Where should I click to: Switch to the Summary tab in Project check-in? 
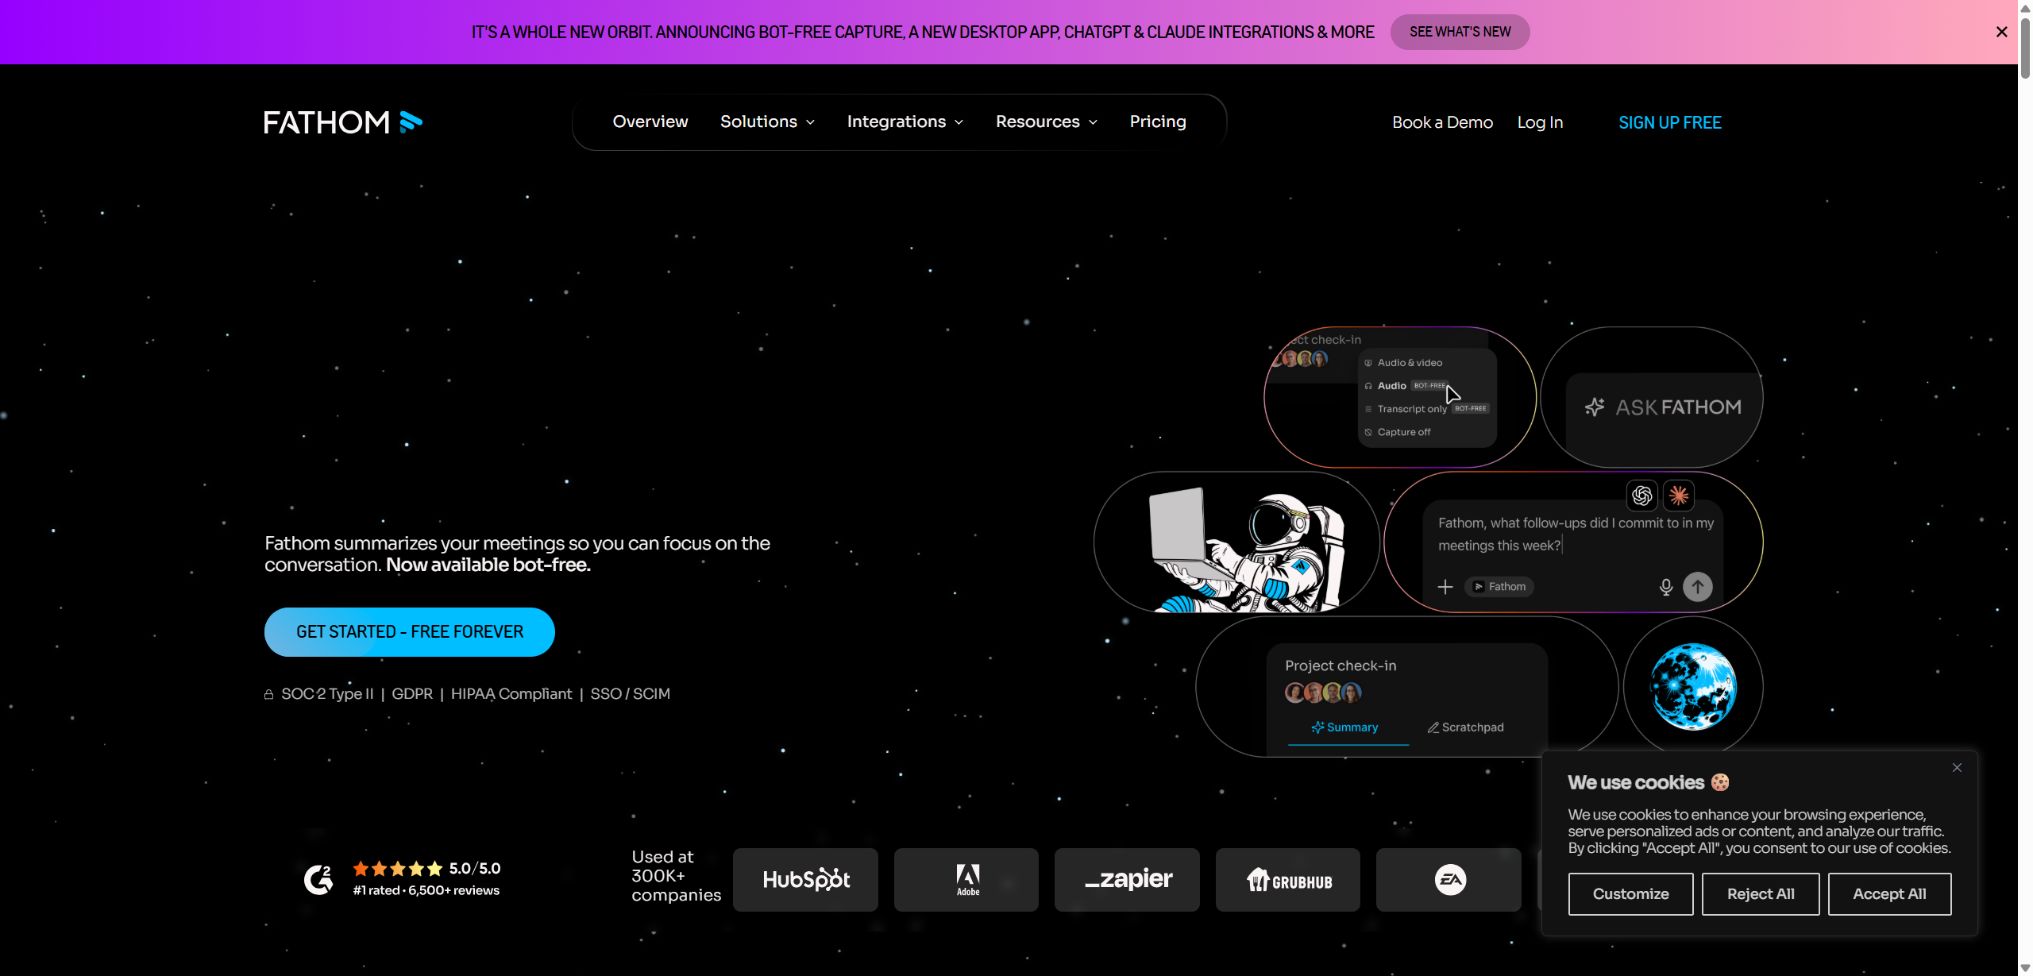(x=1345, y=727)
